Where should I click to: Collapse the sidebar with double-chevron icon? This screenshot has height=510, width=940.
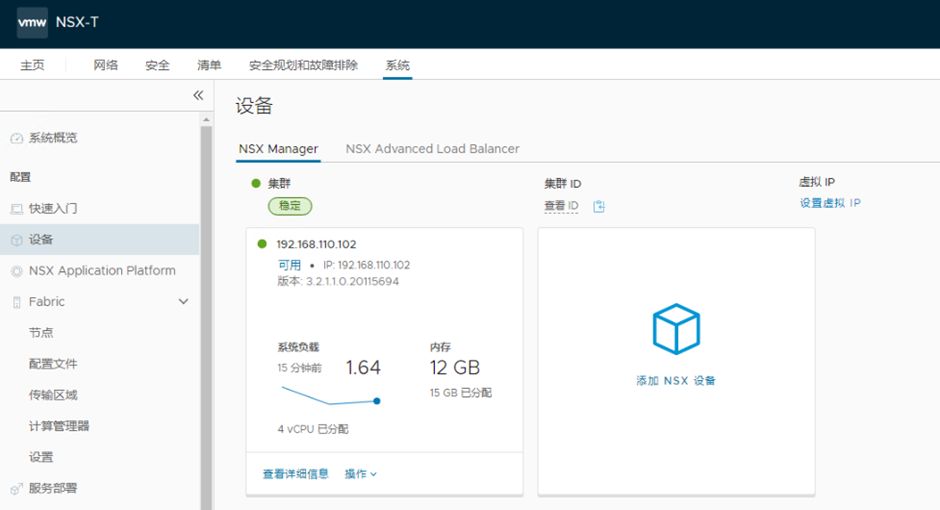pyautogui.click(x=198, y=95)
